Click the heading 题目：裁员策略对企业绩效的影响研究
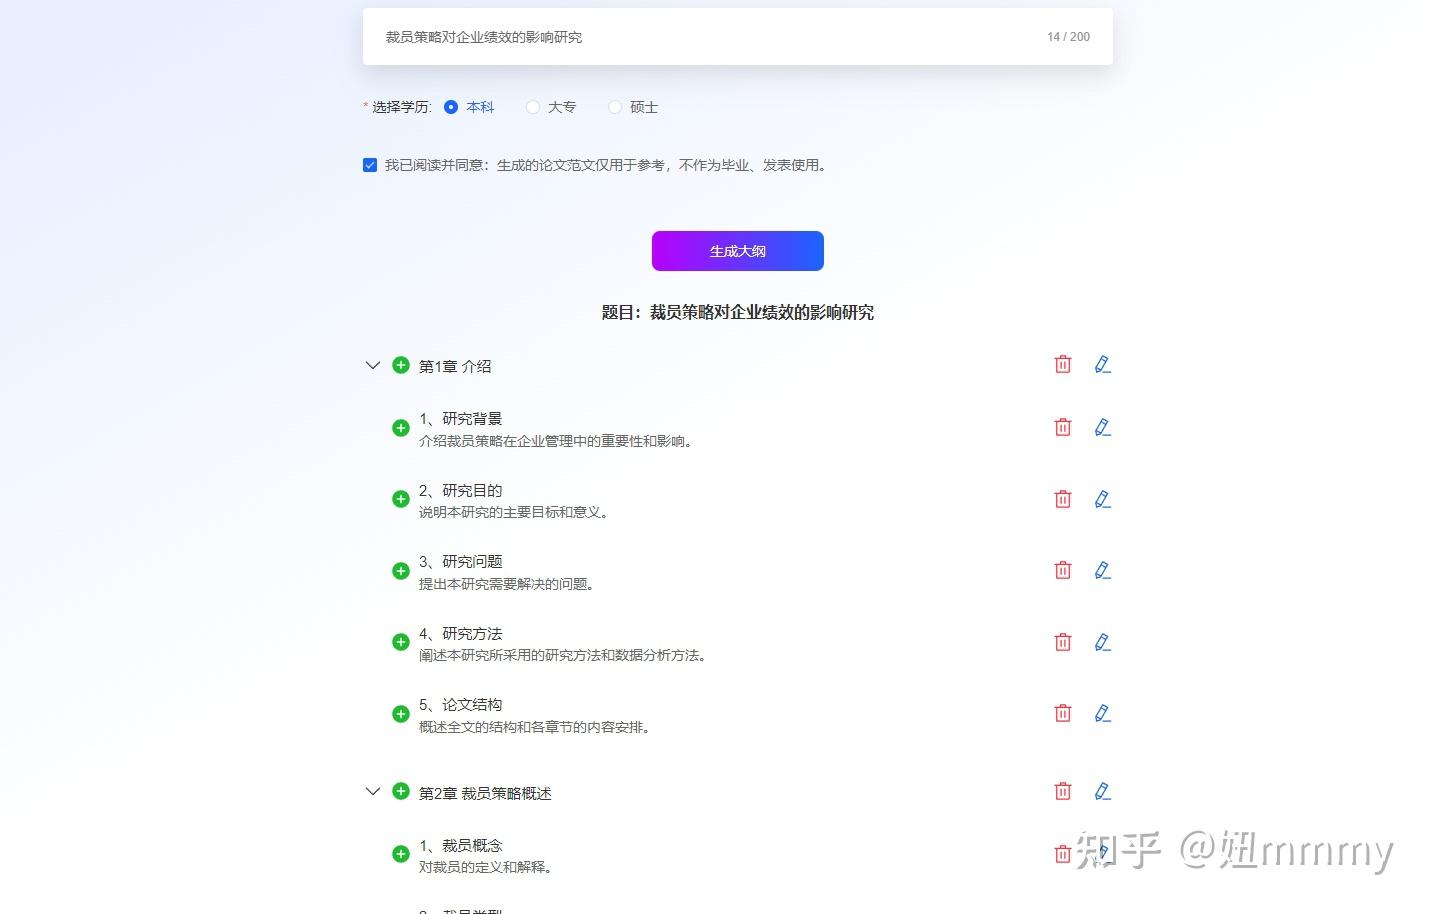 738,312
